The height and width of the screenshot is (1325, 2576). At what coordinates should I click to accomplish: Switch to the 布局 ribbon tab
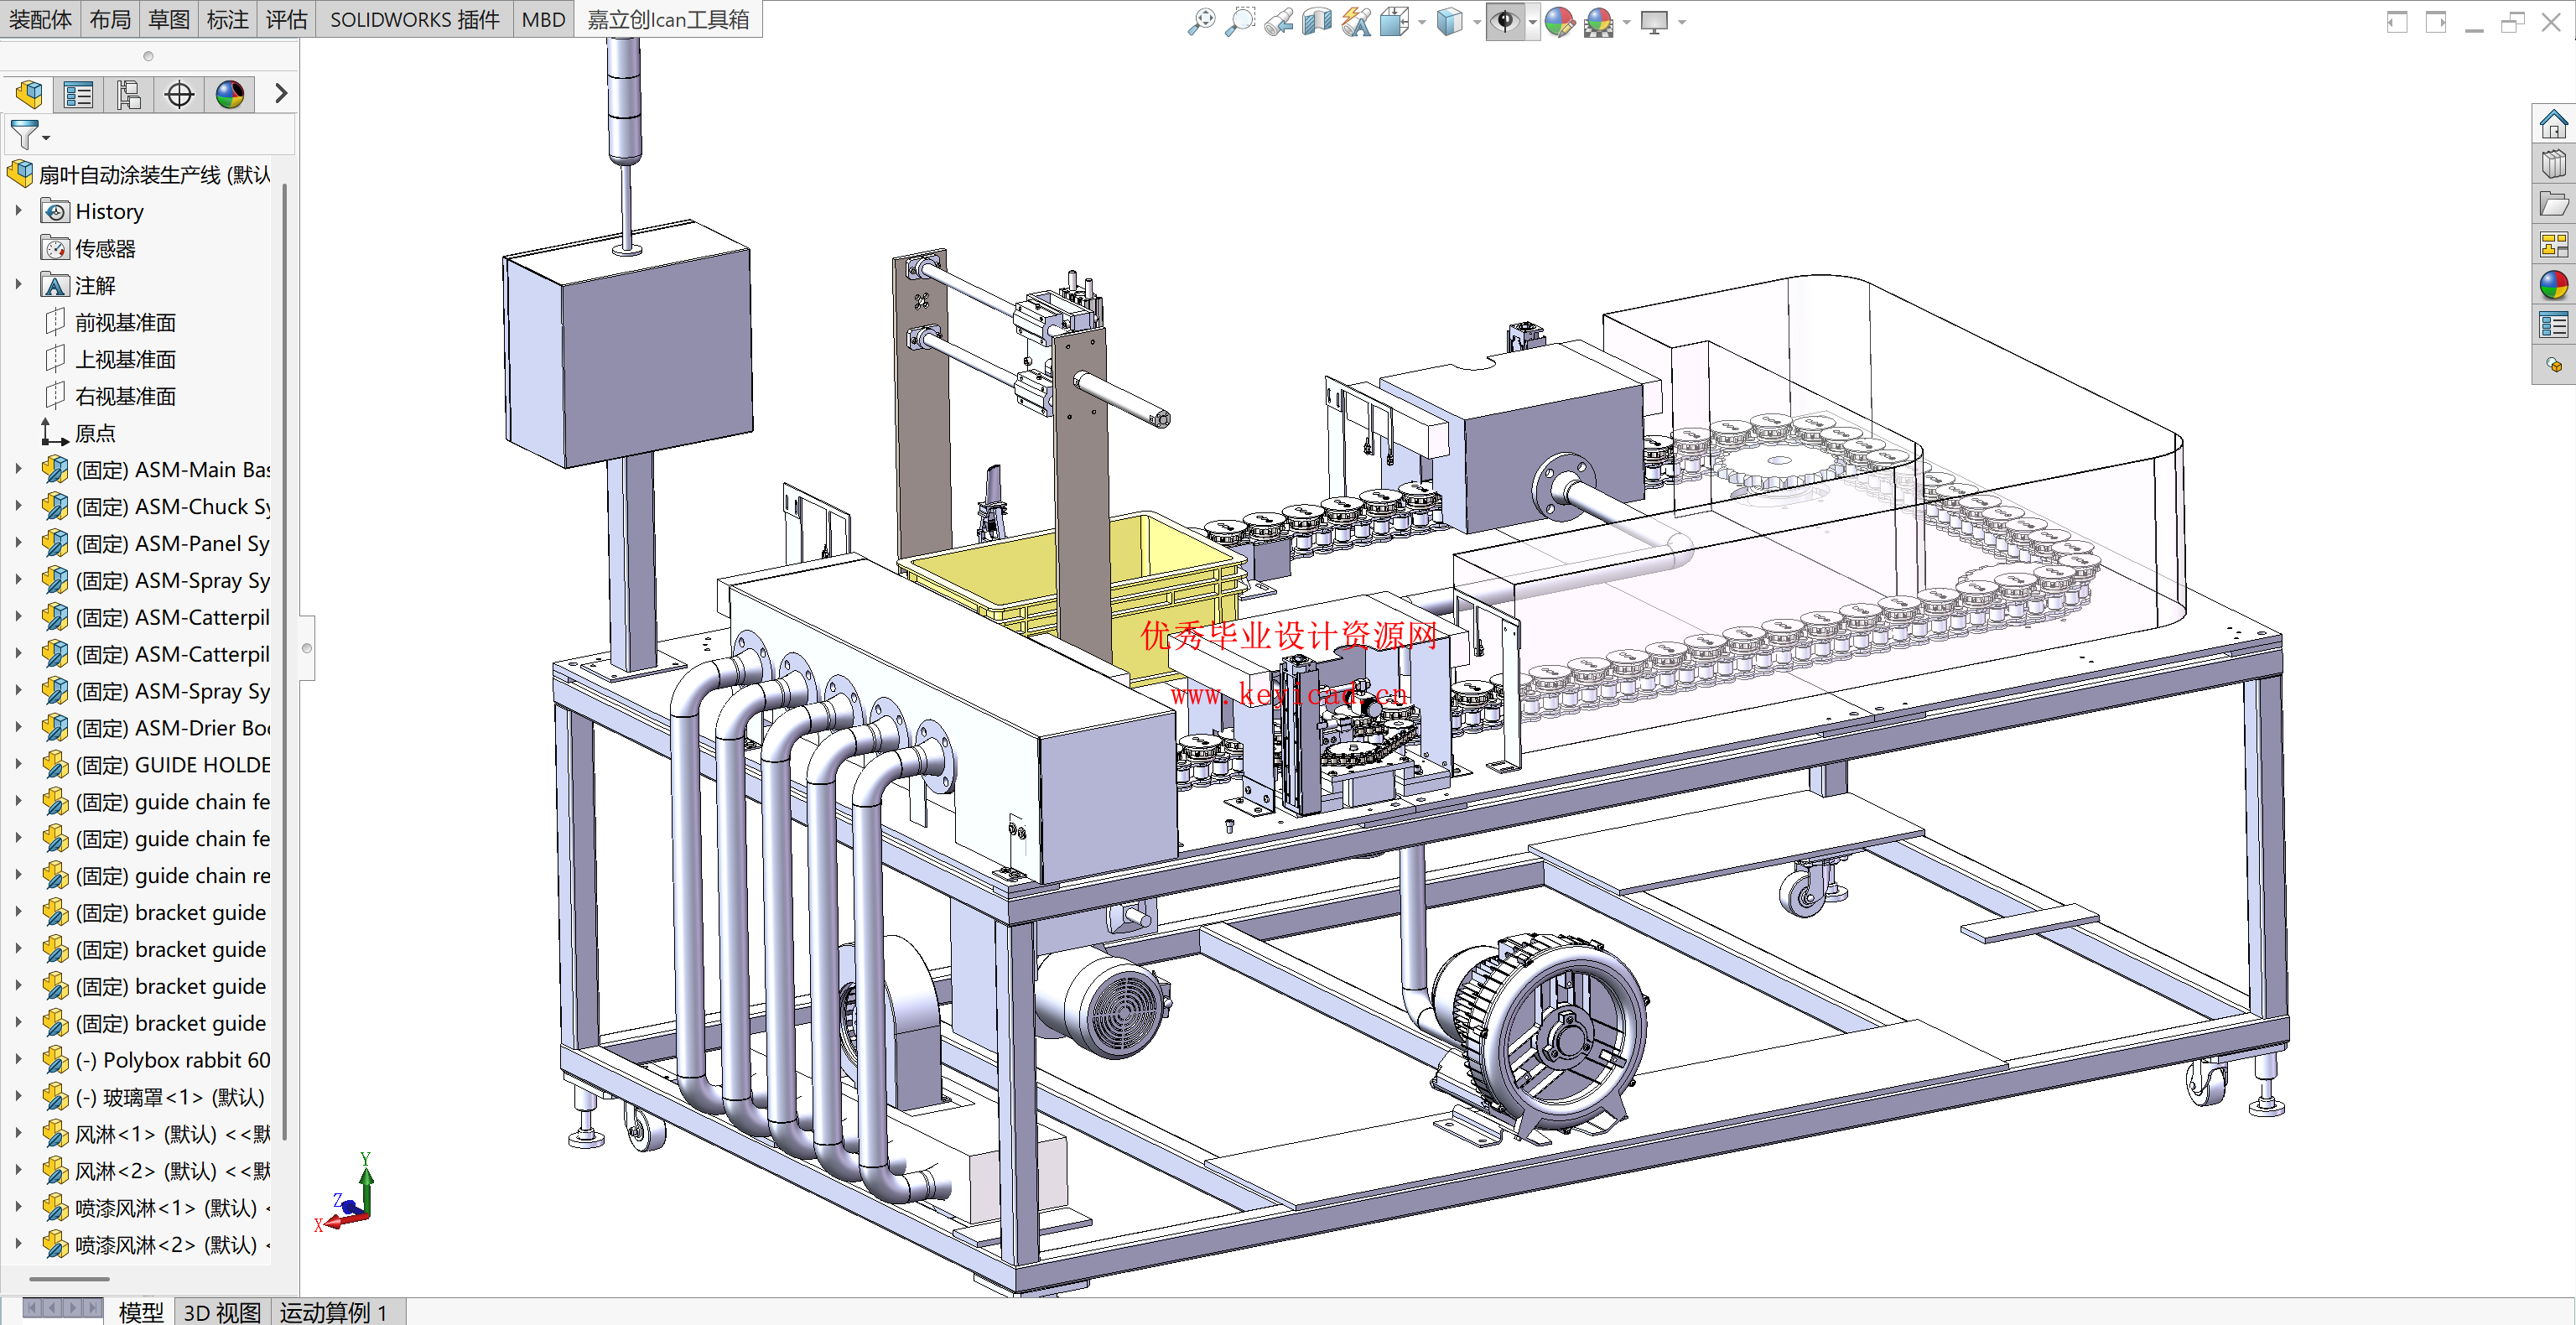click(110, 19)
